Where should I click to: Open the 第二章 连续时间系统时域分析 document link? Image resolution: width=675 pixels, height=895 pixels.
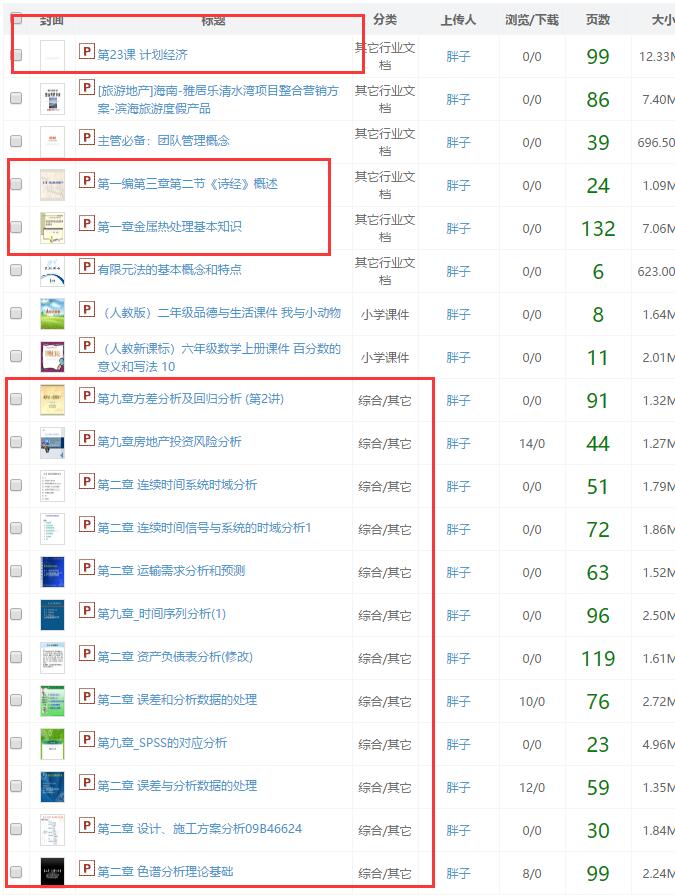coord(177,485)
